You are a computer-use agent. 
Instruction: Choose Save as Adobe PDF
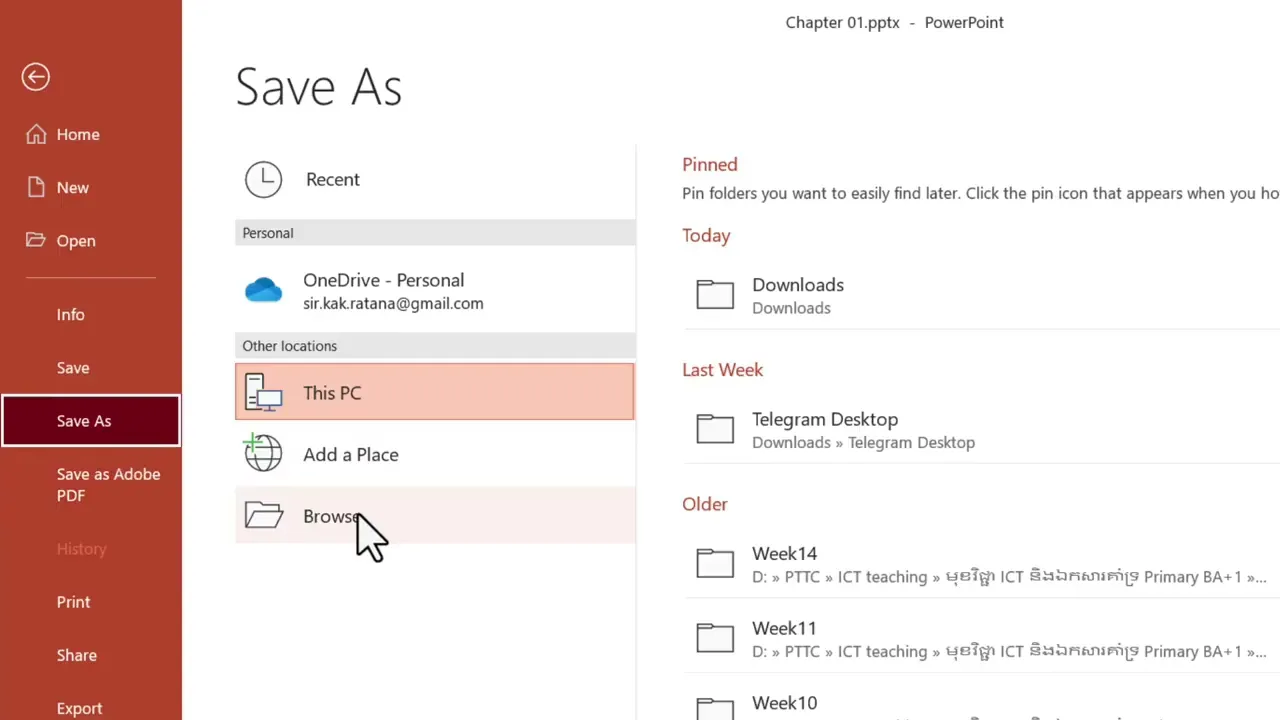(91, 484)
